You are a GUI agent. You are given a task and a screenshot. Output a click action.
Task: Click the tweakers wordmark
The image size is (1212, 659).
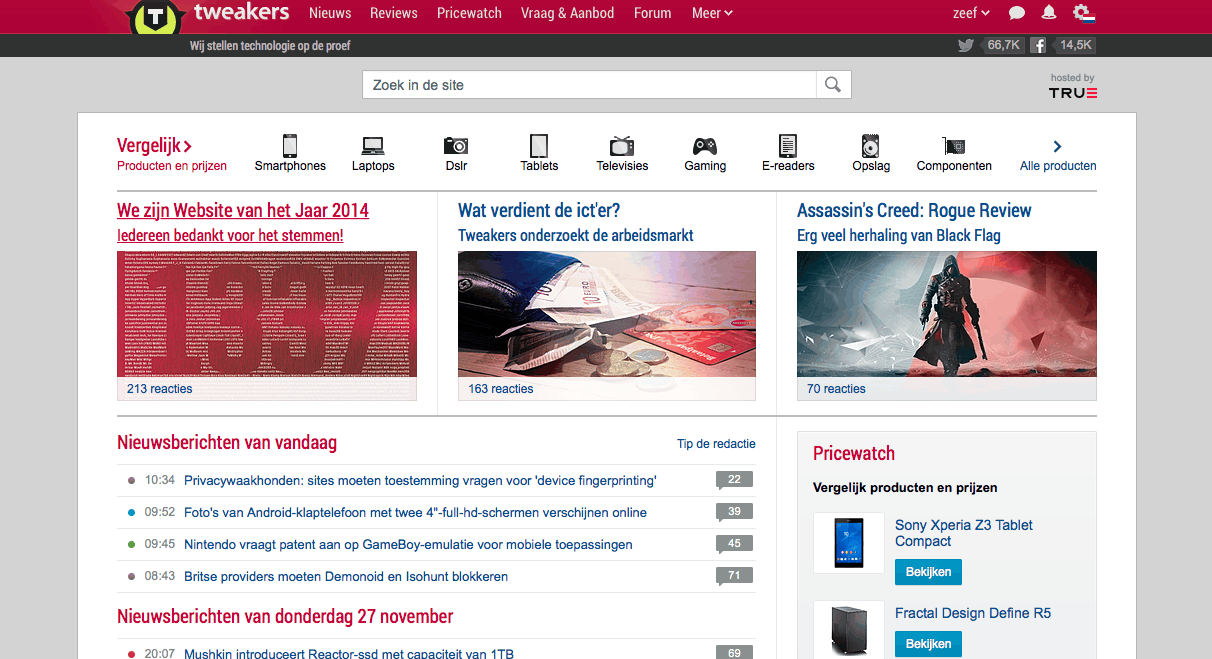click(x=241, y=13)
